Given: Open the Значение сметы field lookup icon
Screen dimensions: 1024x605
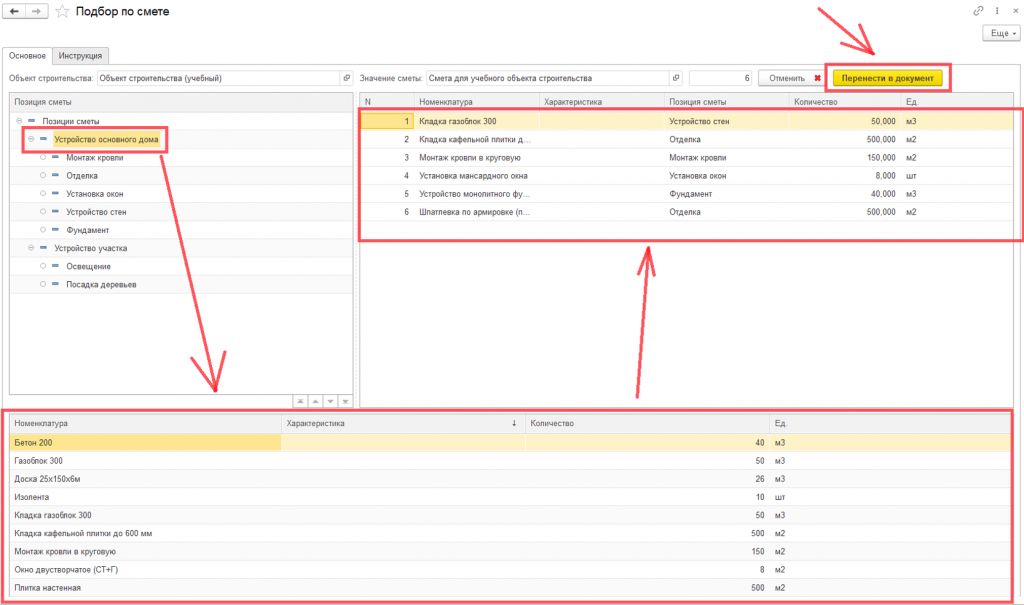Looking at the screenshot, I should (676, 78).
